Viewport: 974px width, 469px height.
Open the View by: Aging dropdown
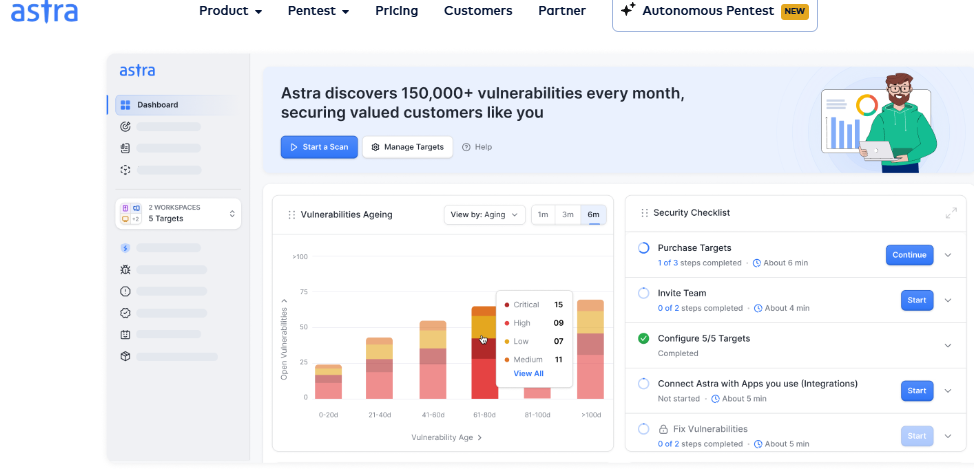(485, 215)
